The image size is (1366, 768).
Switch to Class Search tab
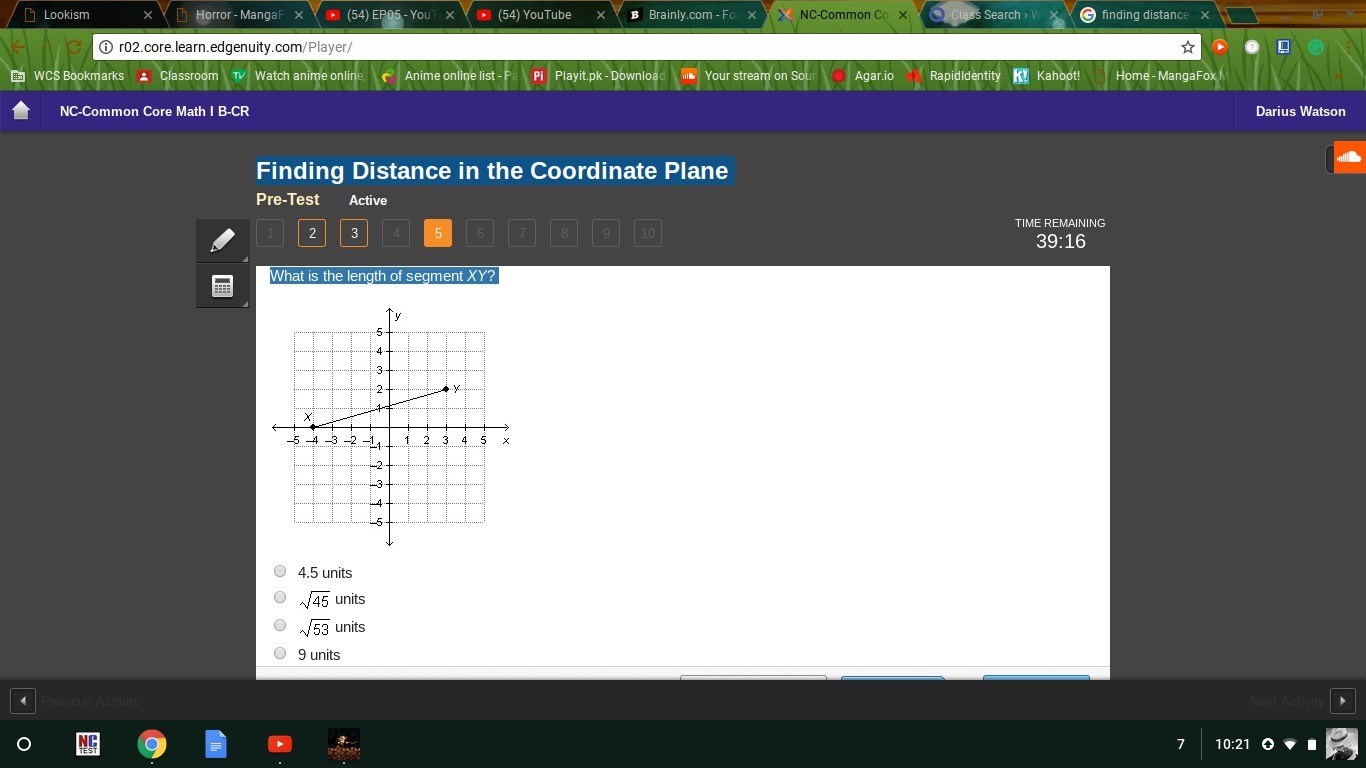tap(993, 15)
